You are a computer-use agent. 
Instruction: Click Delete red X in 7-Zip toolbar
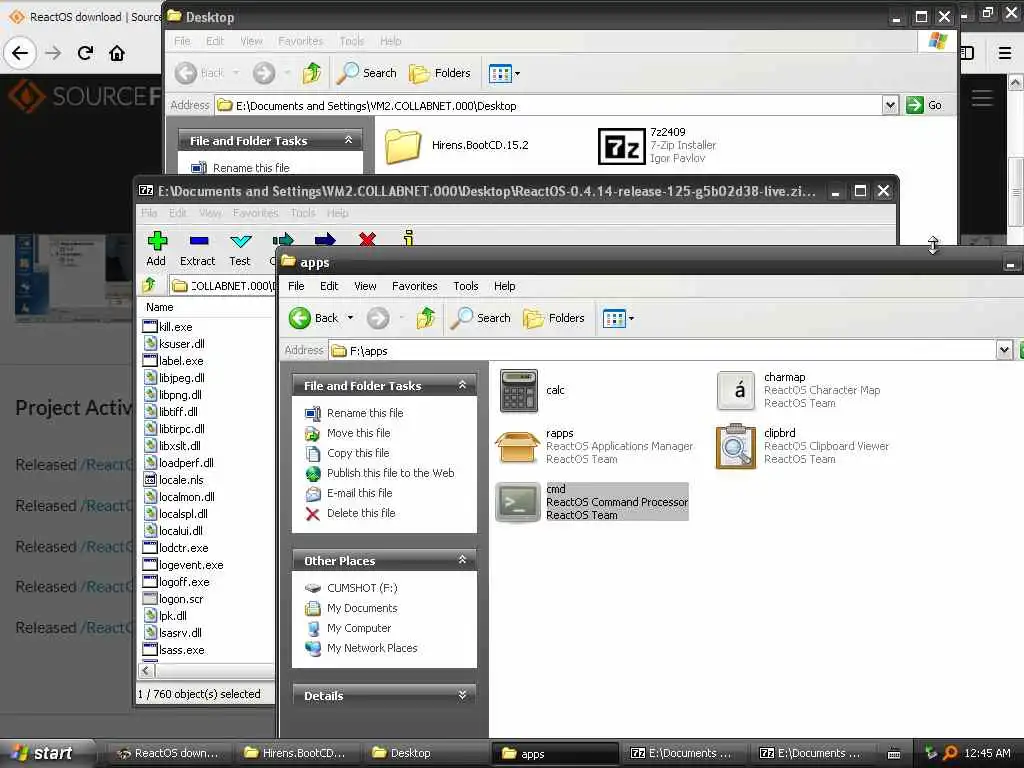pos(367,239)
